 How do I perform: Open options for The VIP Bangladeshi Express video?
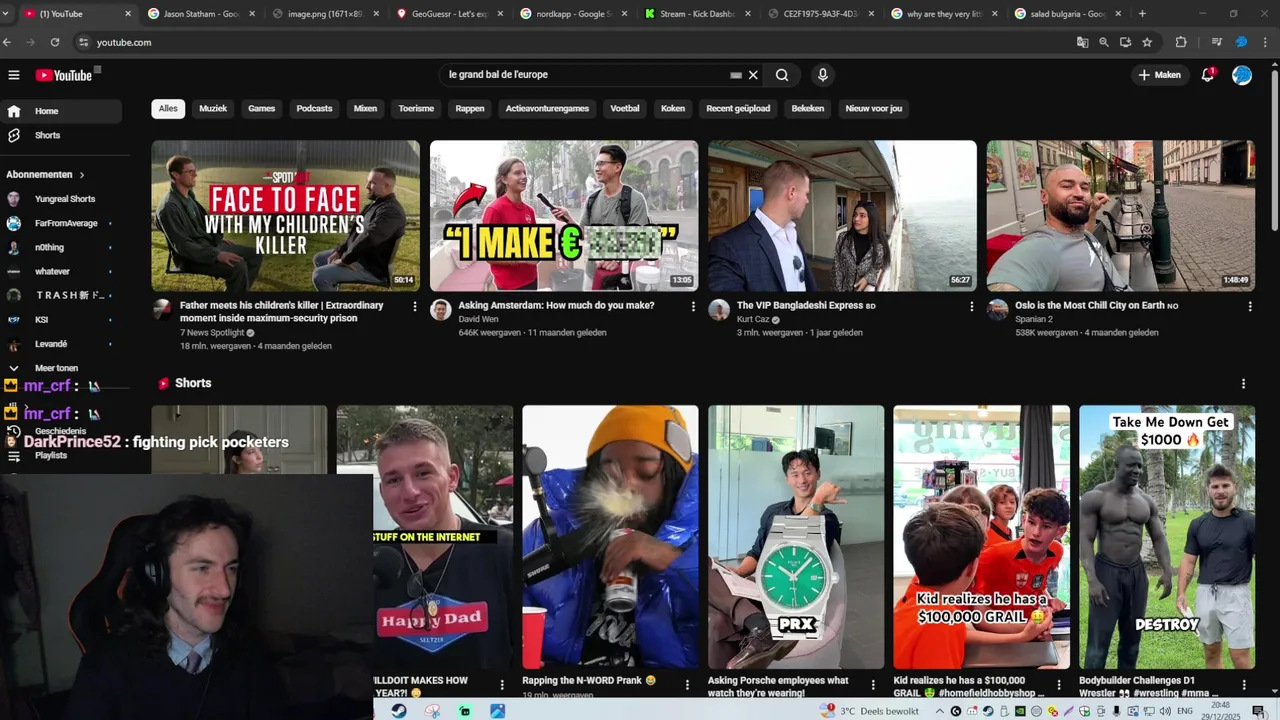coord(971,307)
